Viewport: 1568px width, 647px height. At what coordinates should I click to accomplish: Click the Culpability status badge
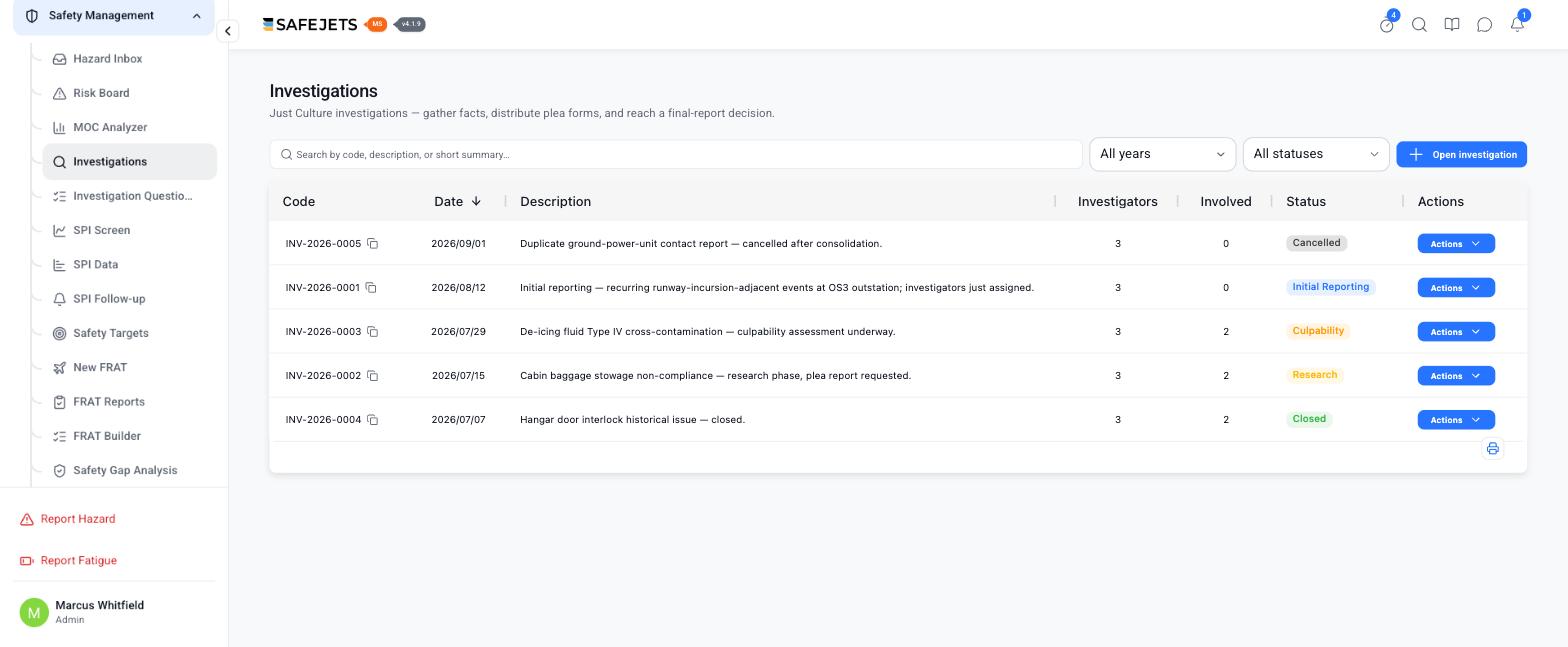[1317, 331]
